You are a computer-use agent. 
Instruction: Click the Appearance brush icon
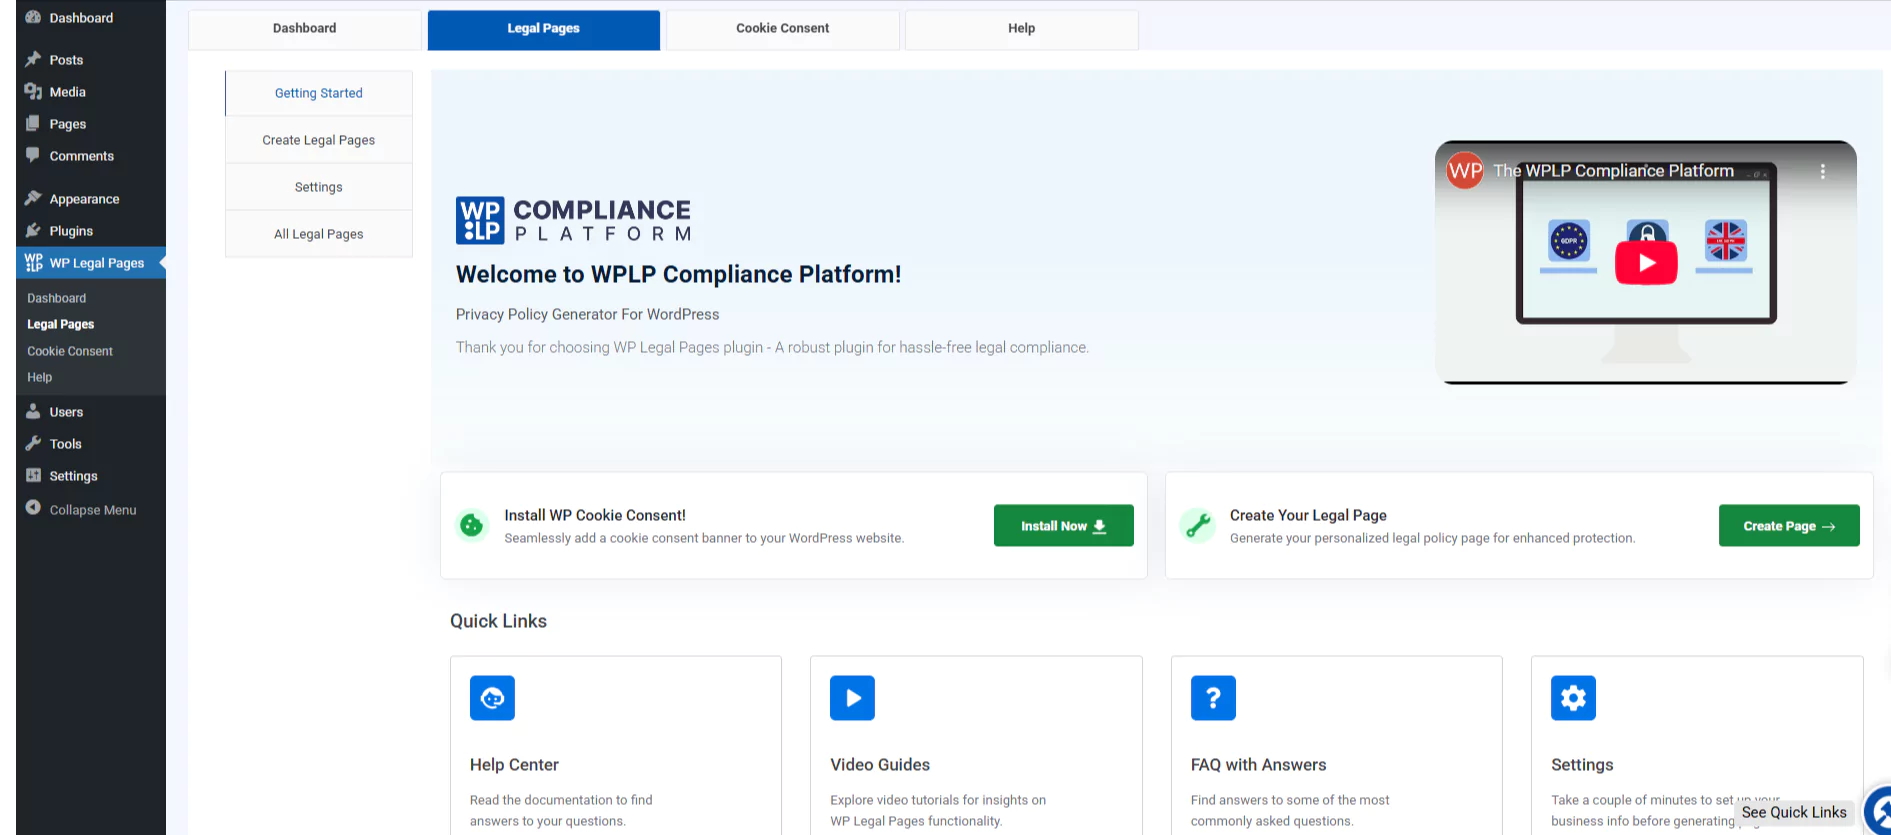coord(33,198)
